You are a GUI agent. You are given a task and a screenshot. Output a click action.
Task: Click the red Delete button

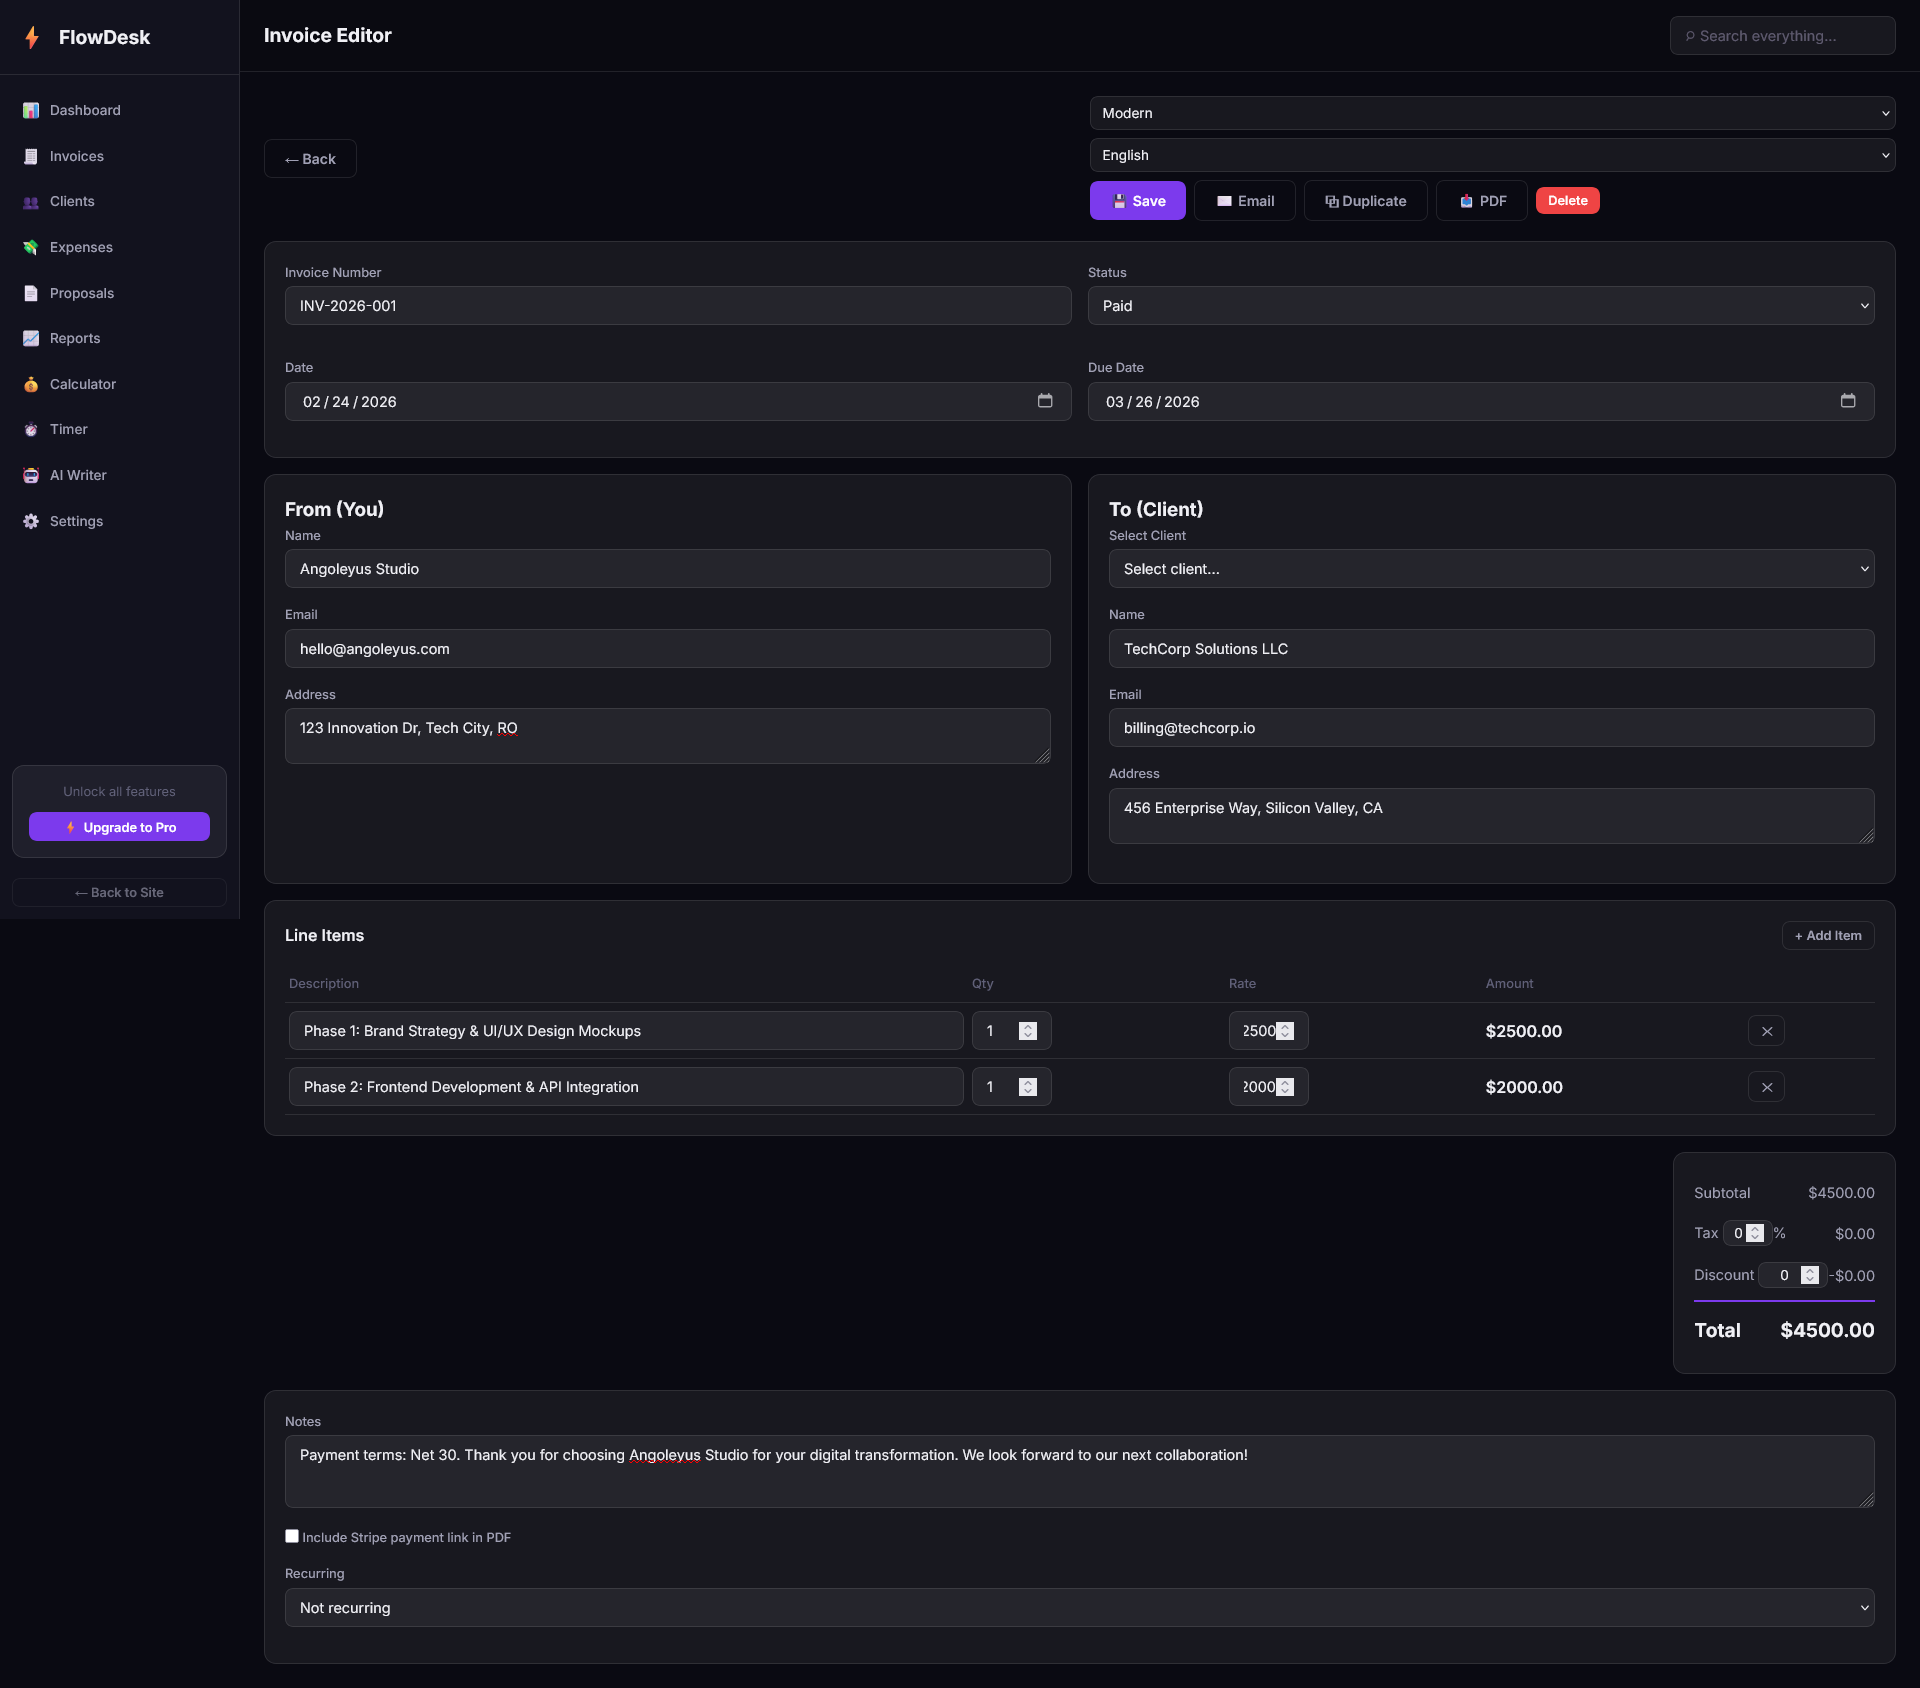(1567, 200)
